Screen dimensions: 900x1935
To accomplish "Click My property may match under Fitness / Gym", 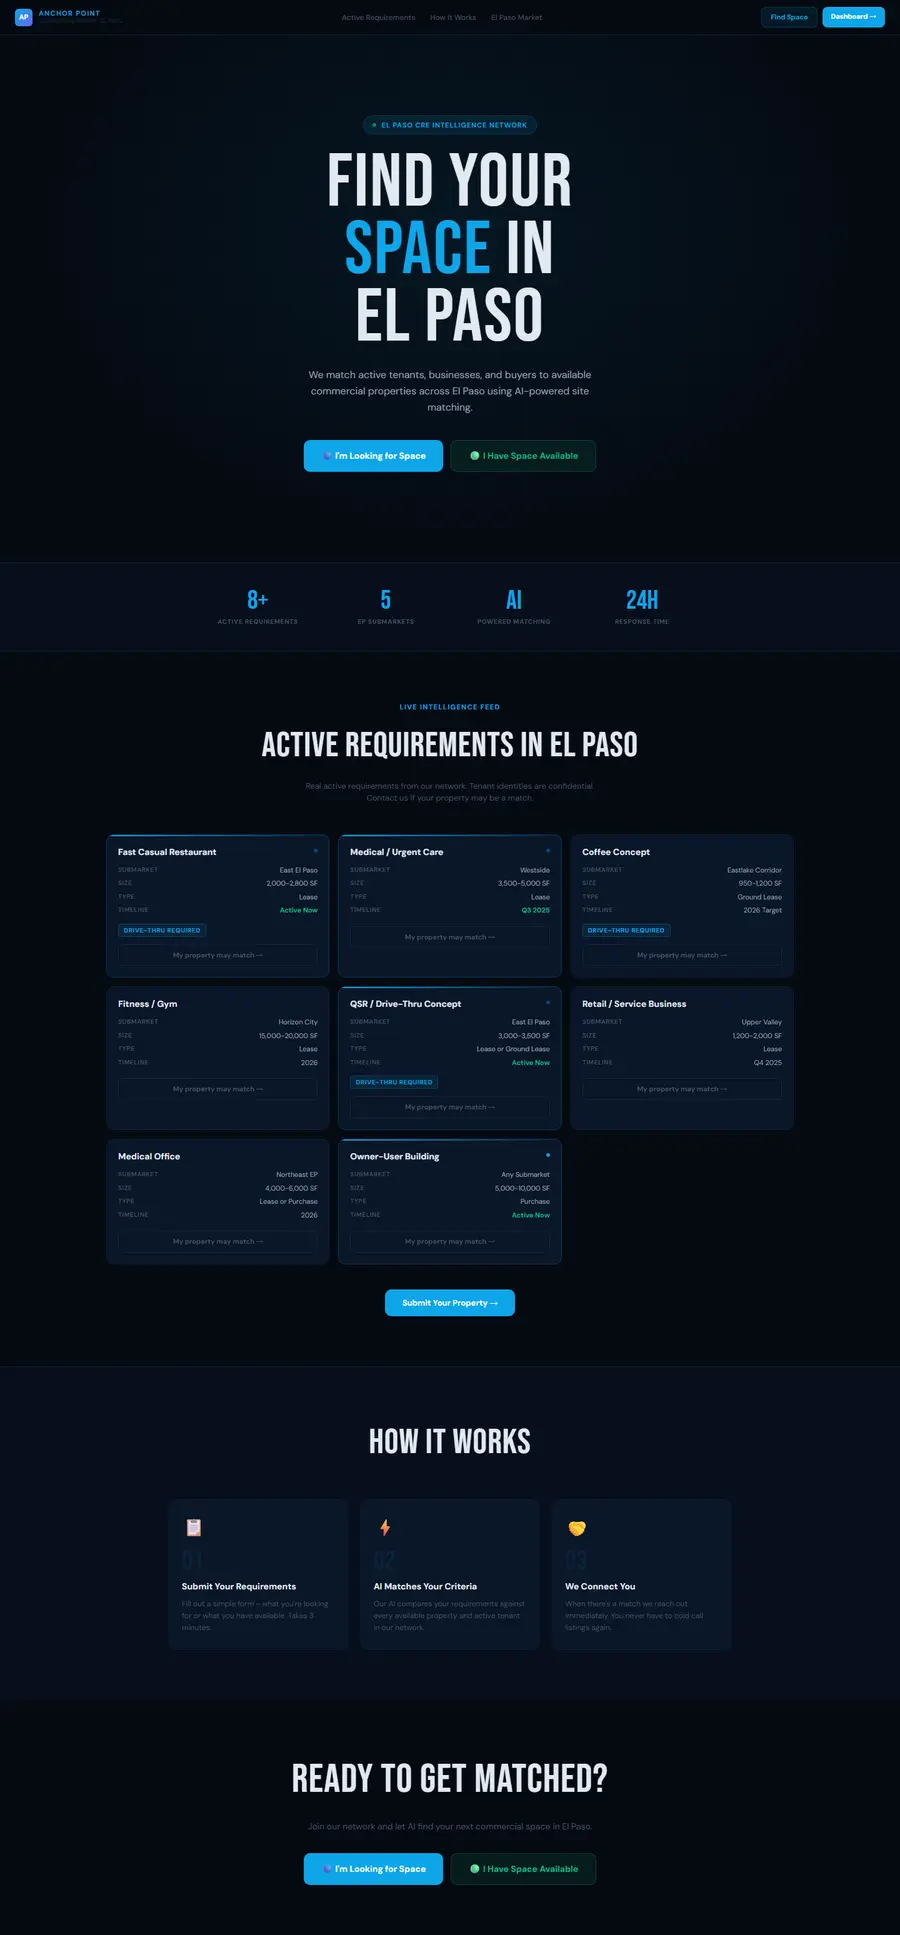I will coord(218,1089).
